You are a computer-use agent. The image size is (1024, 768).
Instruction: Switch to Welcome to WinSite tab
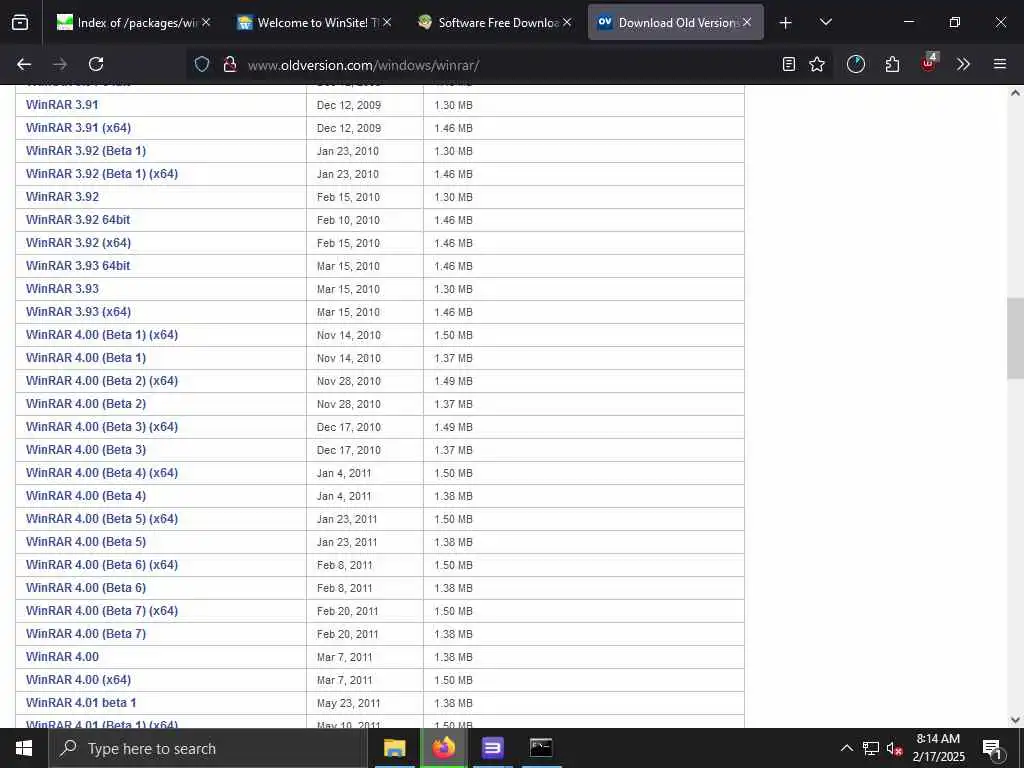[313, 22]
